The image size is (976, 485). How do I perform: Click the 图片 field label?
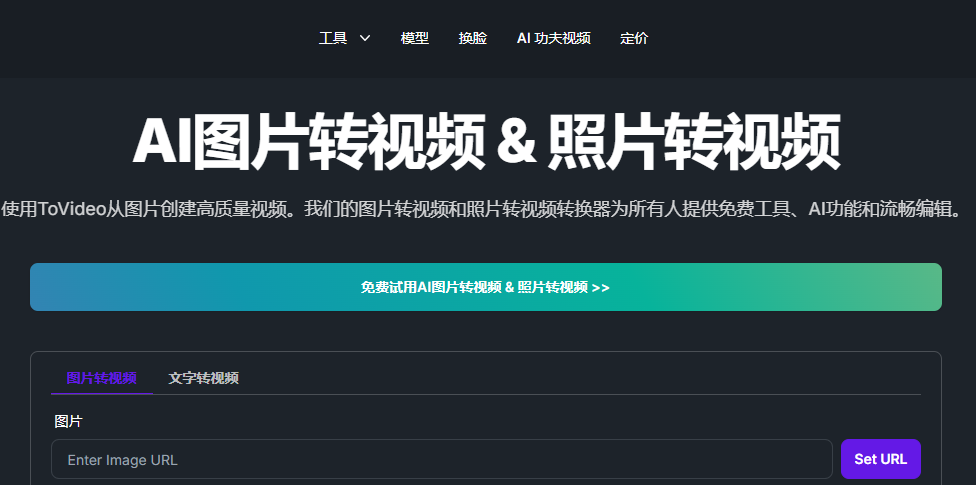(68, 421)
